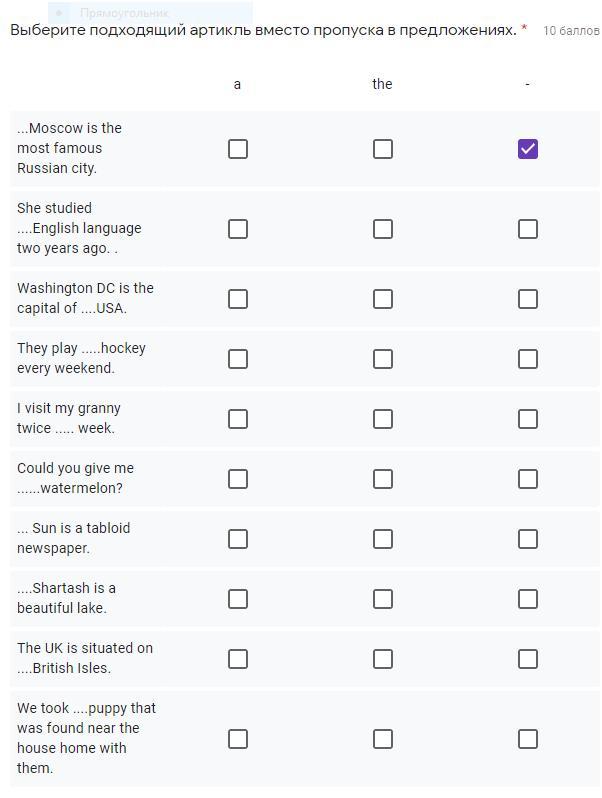Image resolution: width=602 pixels, height=798 pixels.
Task: Check 'a' for the Moscow sentence
Action: pyautogui.click(x=238, y=149)
